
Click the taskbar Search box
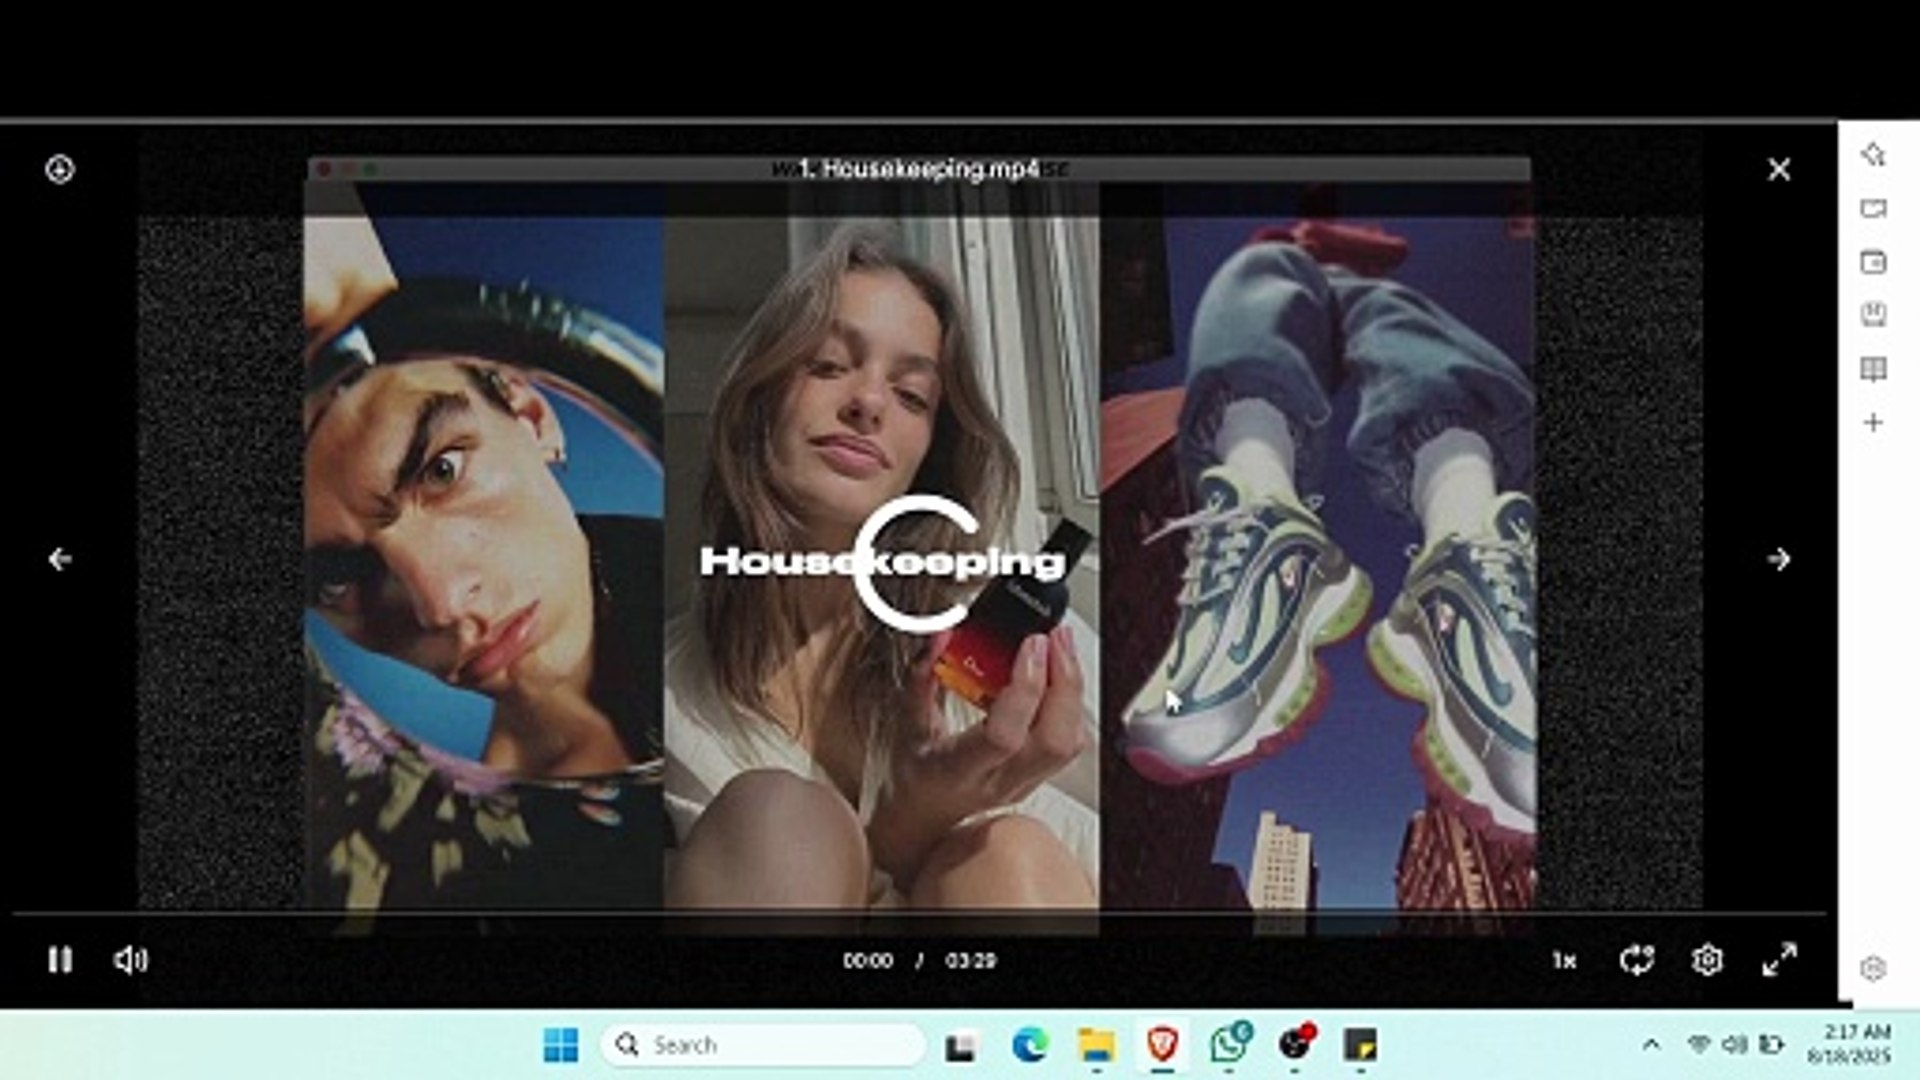pyautogui.click(x=763, y=1045)
